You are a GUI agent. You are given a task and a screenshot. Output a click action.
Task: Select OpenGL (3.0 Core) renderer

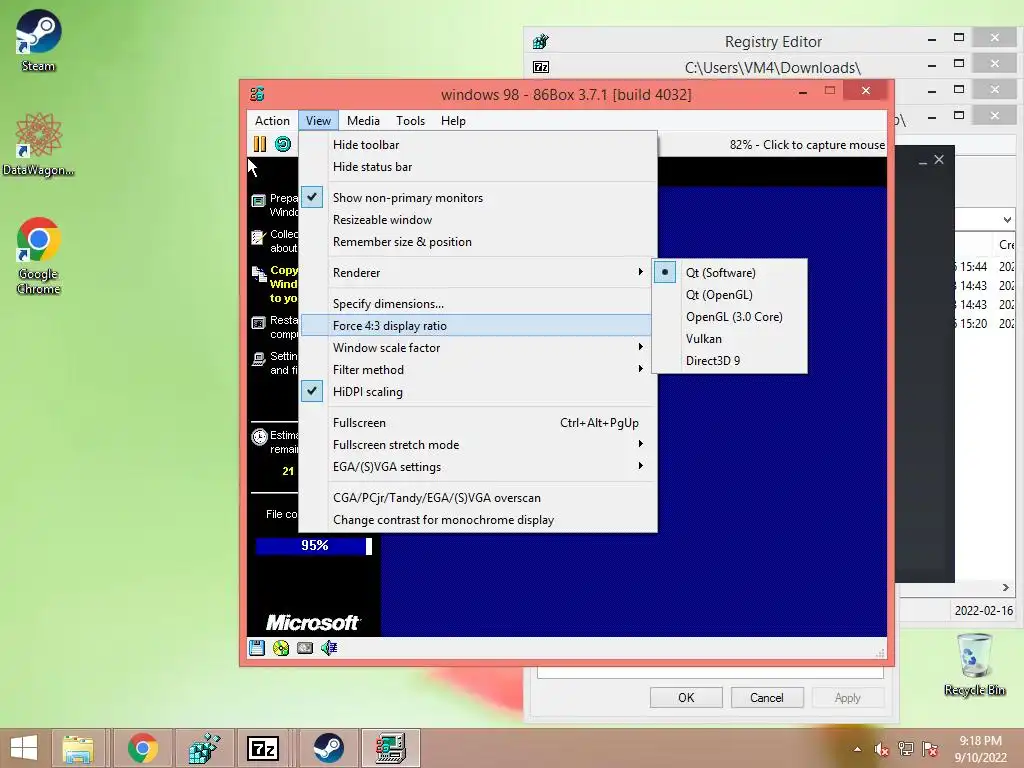click(x=729, y=317)
